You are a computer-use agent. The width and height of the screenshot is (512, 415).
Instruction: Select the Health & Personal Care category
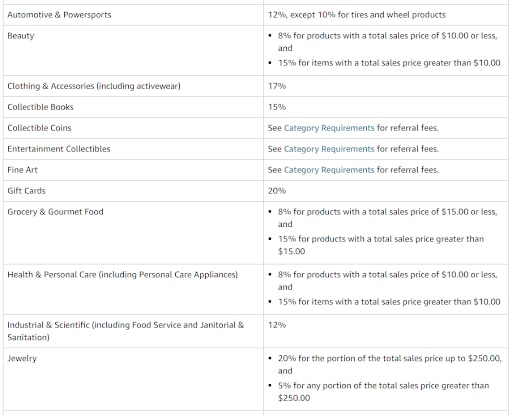(x=123, y=275)
